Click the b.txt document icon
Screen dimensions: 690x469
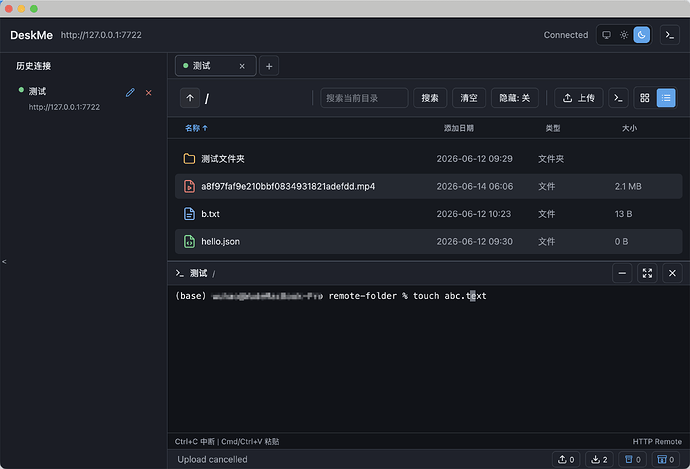pos(189,214)
